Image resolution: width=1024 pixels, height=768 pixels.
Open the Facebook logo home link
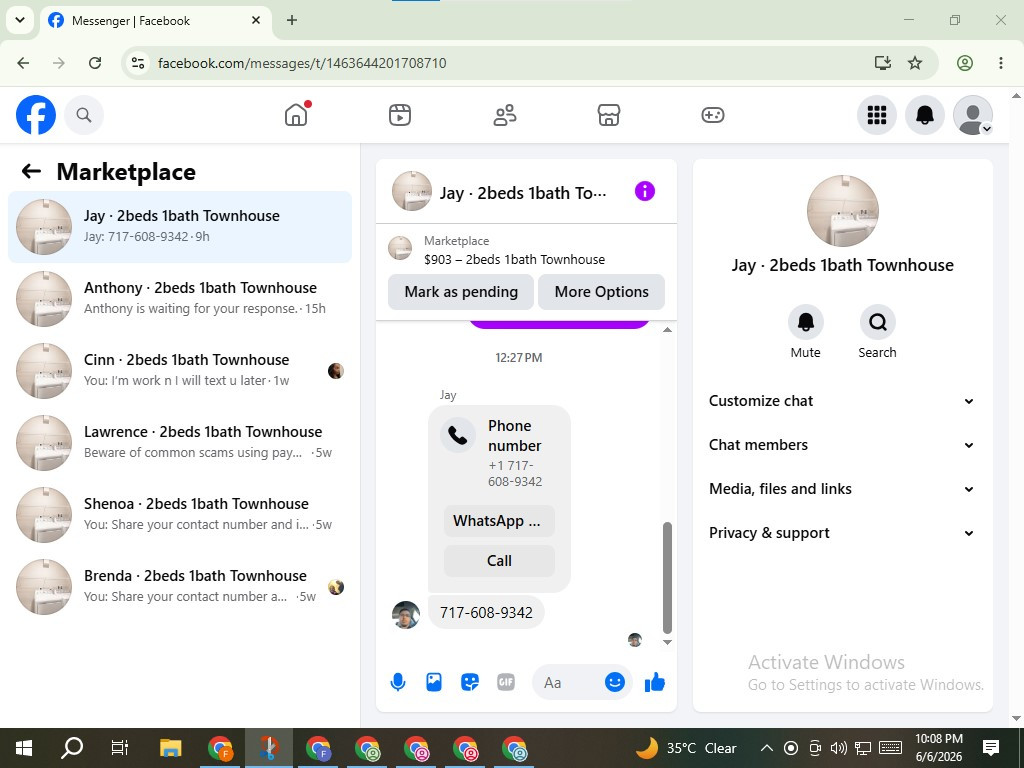point(36,115)
